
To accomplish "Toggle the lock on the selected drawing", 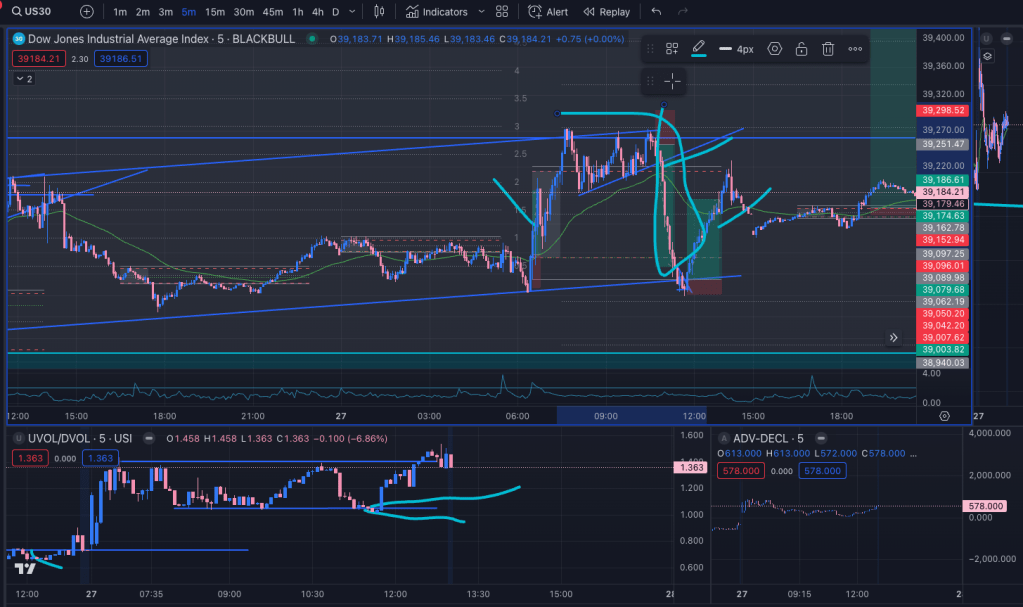I will pos(801,49).
